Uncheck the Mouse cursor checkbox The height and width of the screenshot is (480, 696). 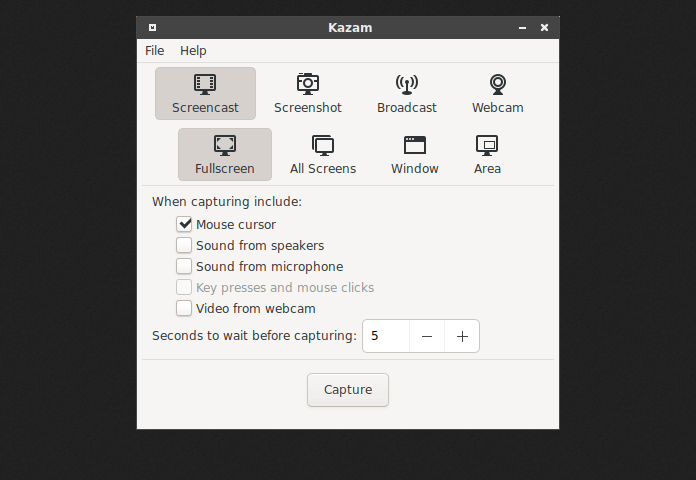tap(184, 224)
